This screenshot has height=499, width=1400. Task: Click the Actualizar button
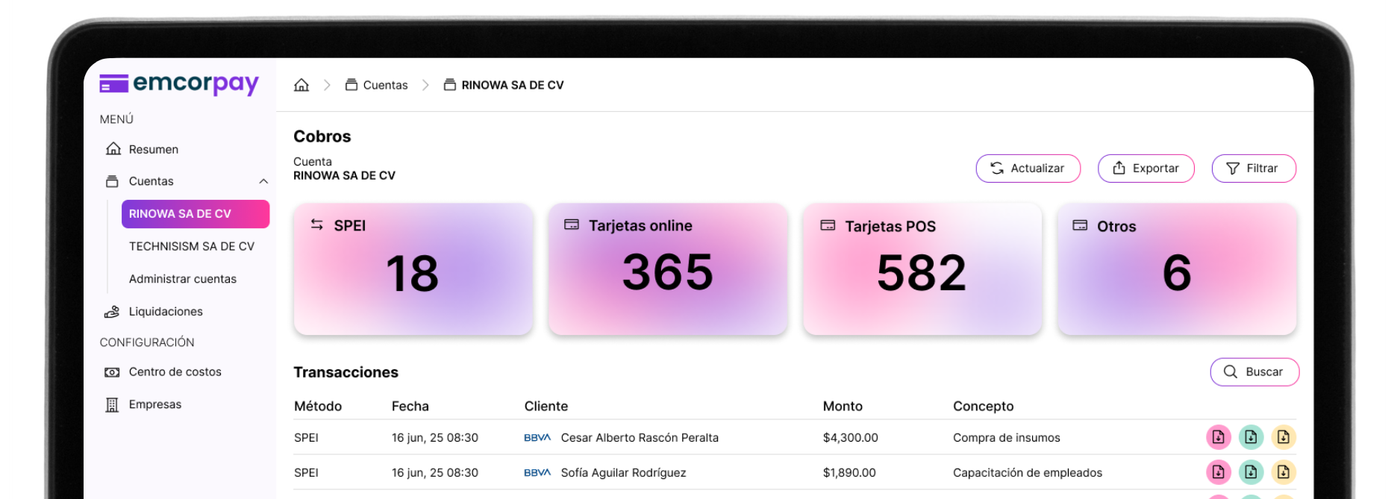pyautogui.click(x=1028, y=168)
